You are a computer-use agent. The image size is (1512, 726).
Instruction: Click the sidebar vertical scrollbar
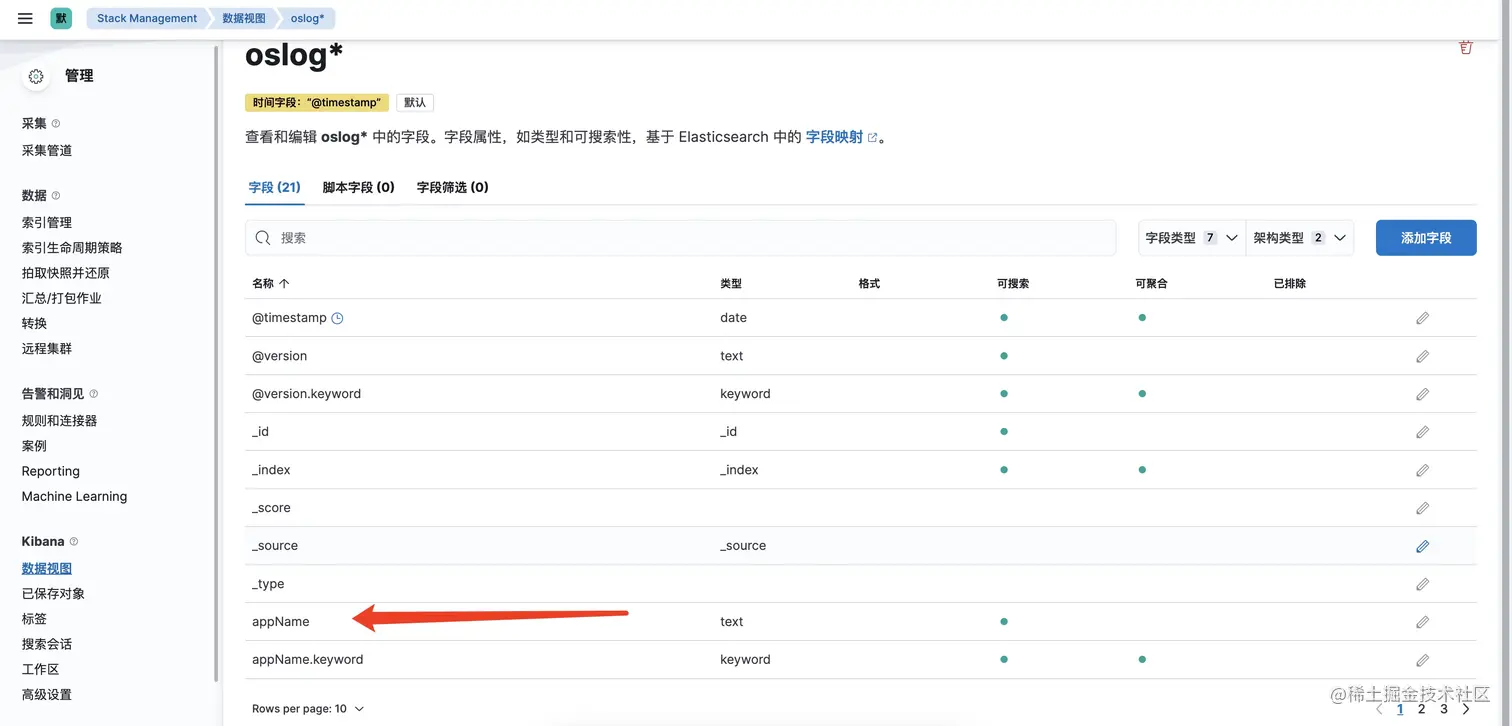point(216,365)
